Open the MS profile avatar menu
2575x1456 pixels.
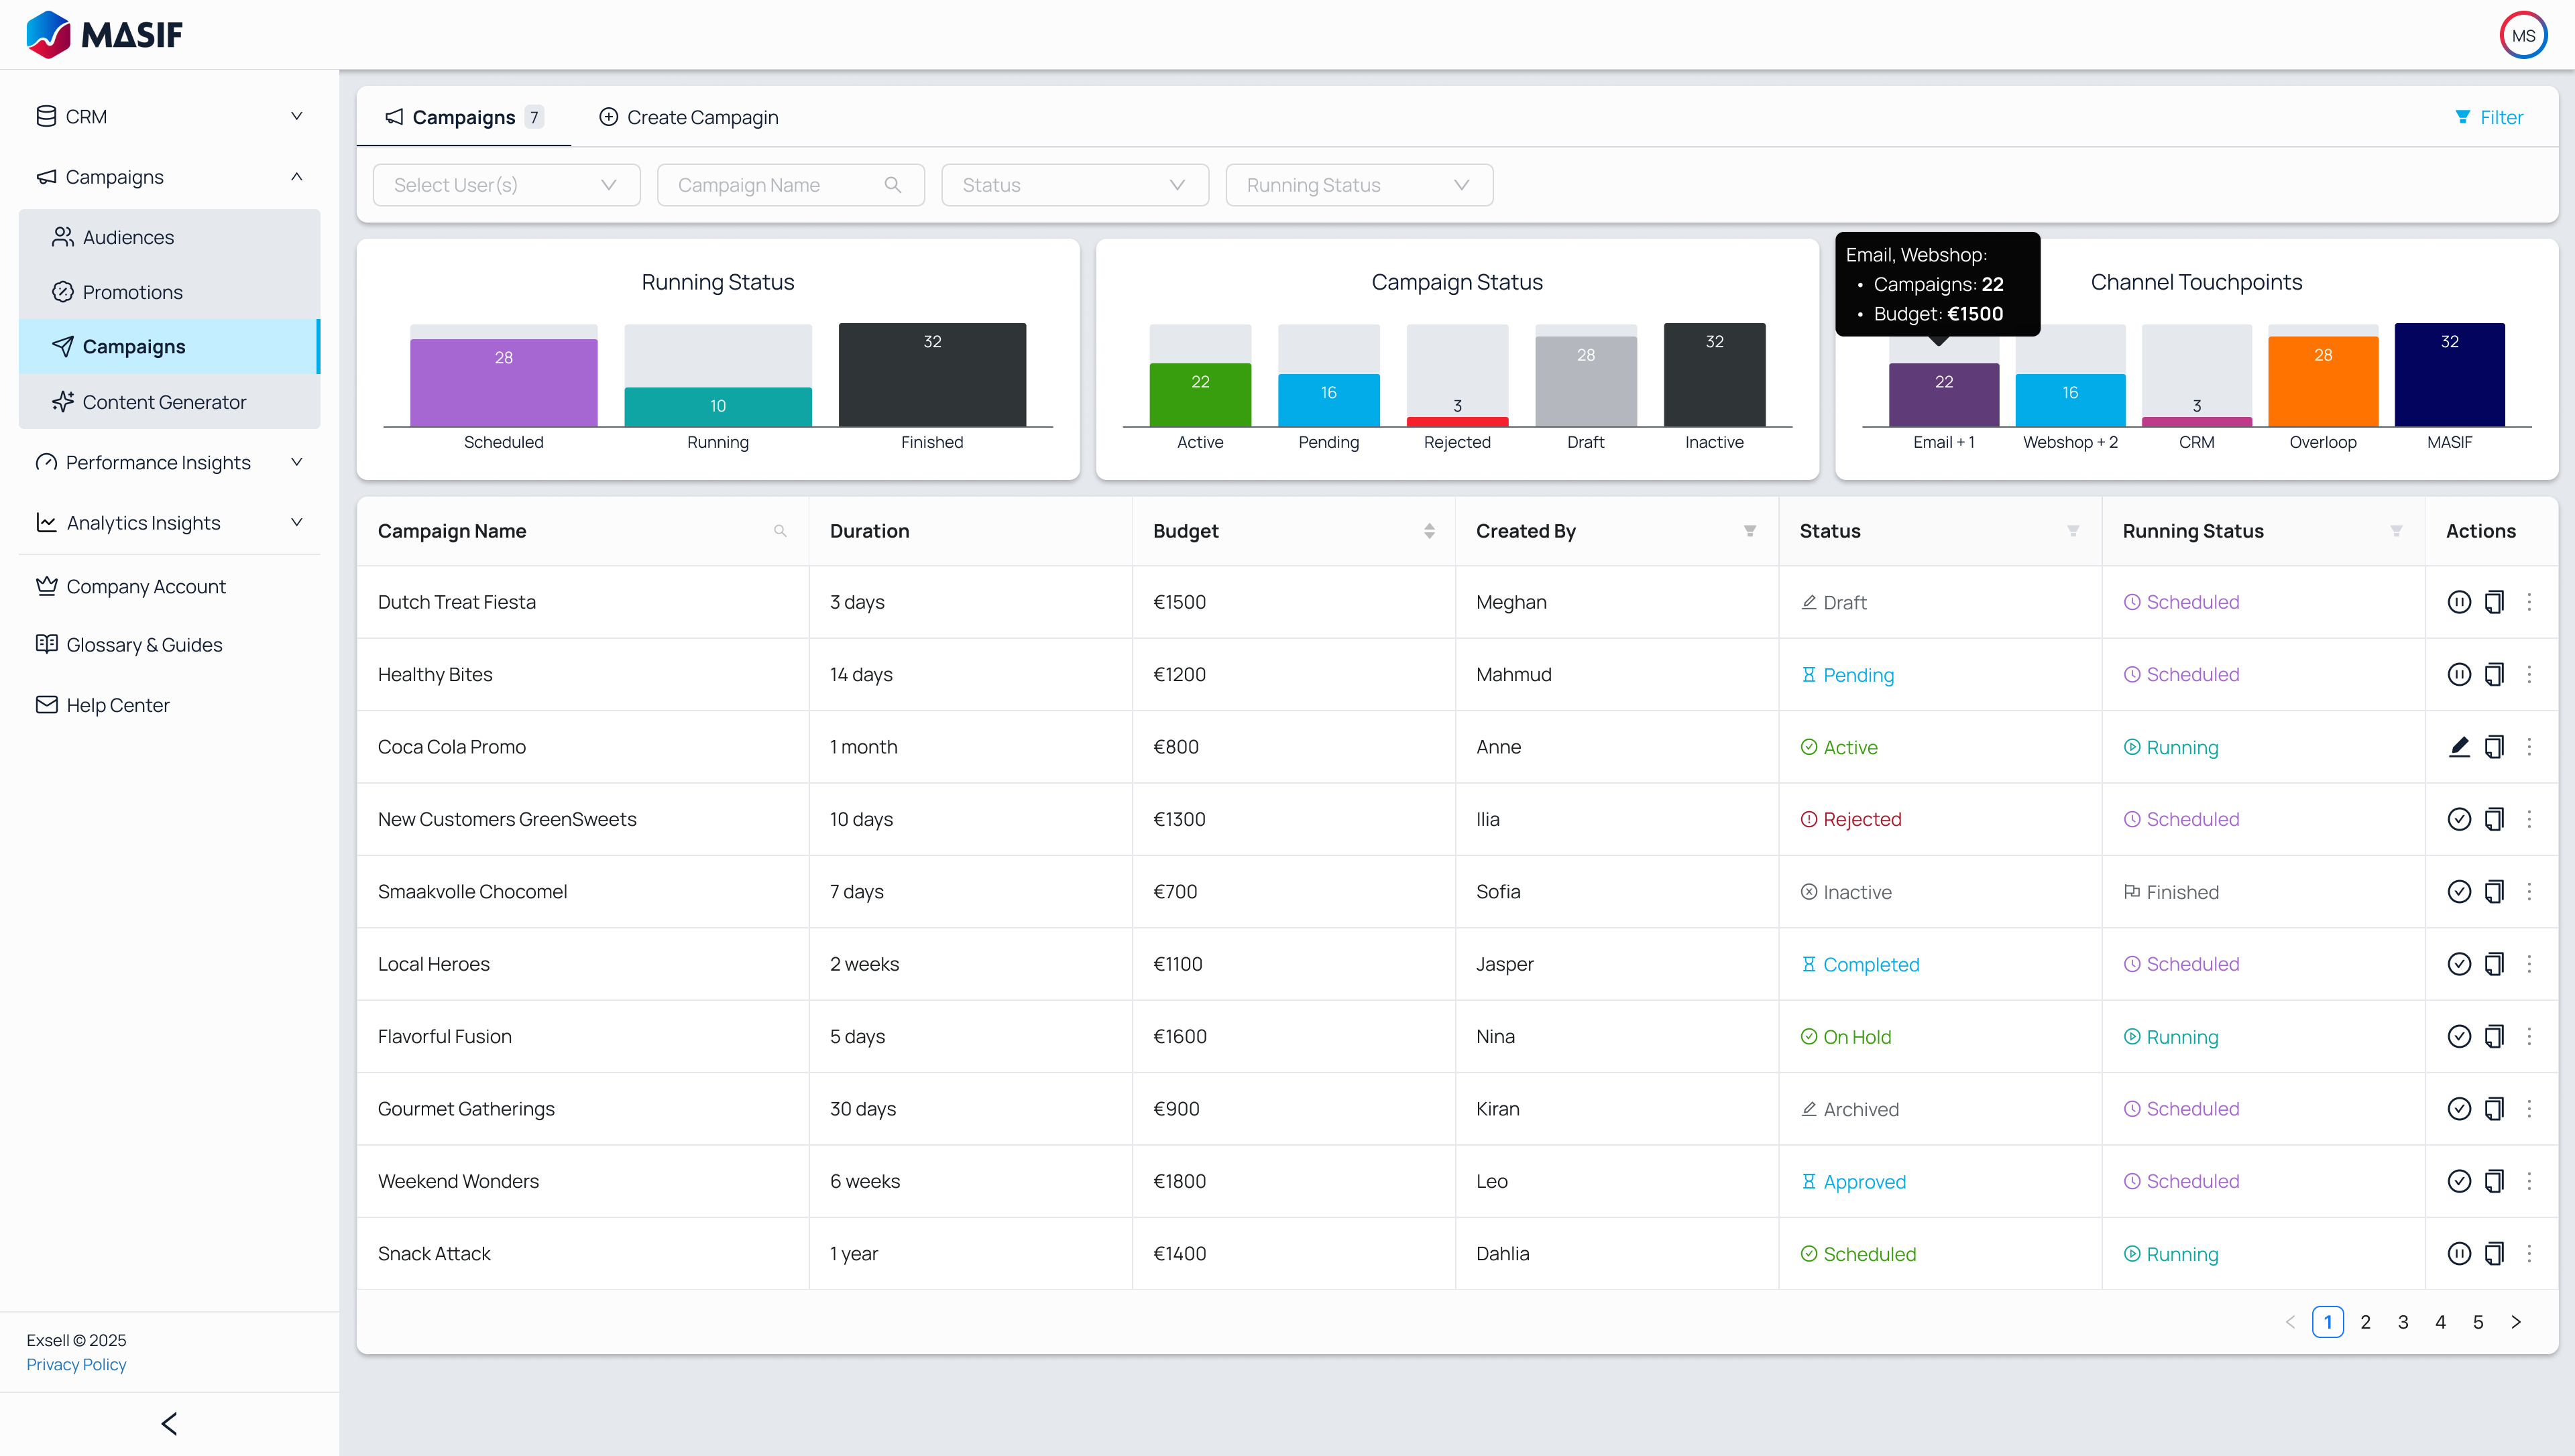click(x=2524, y=34)
